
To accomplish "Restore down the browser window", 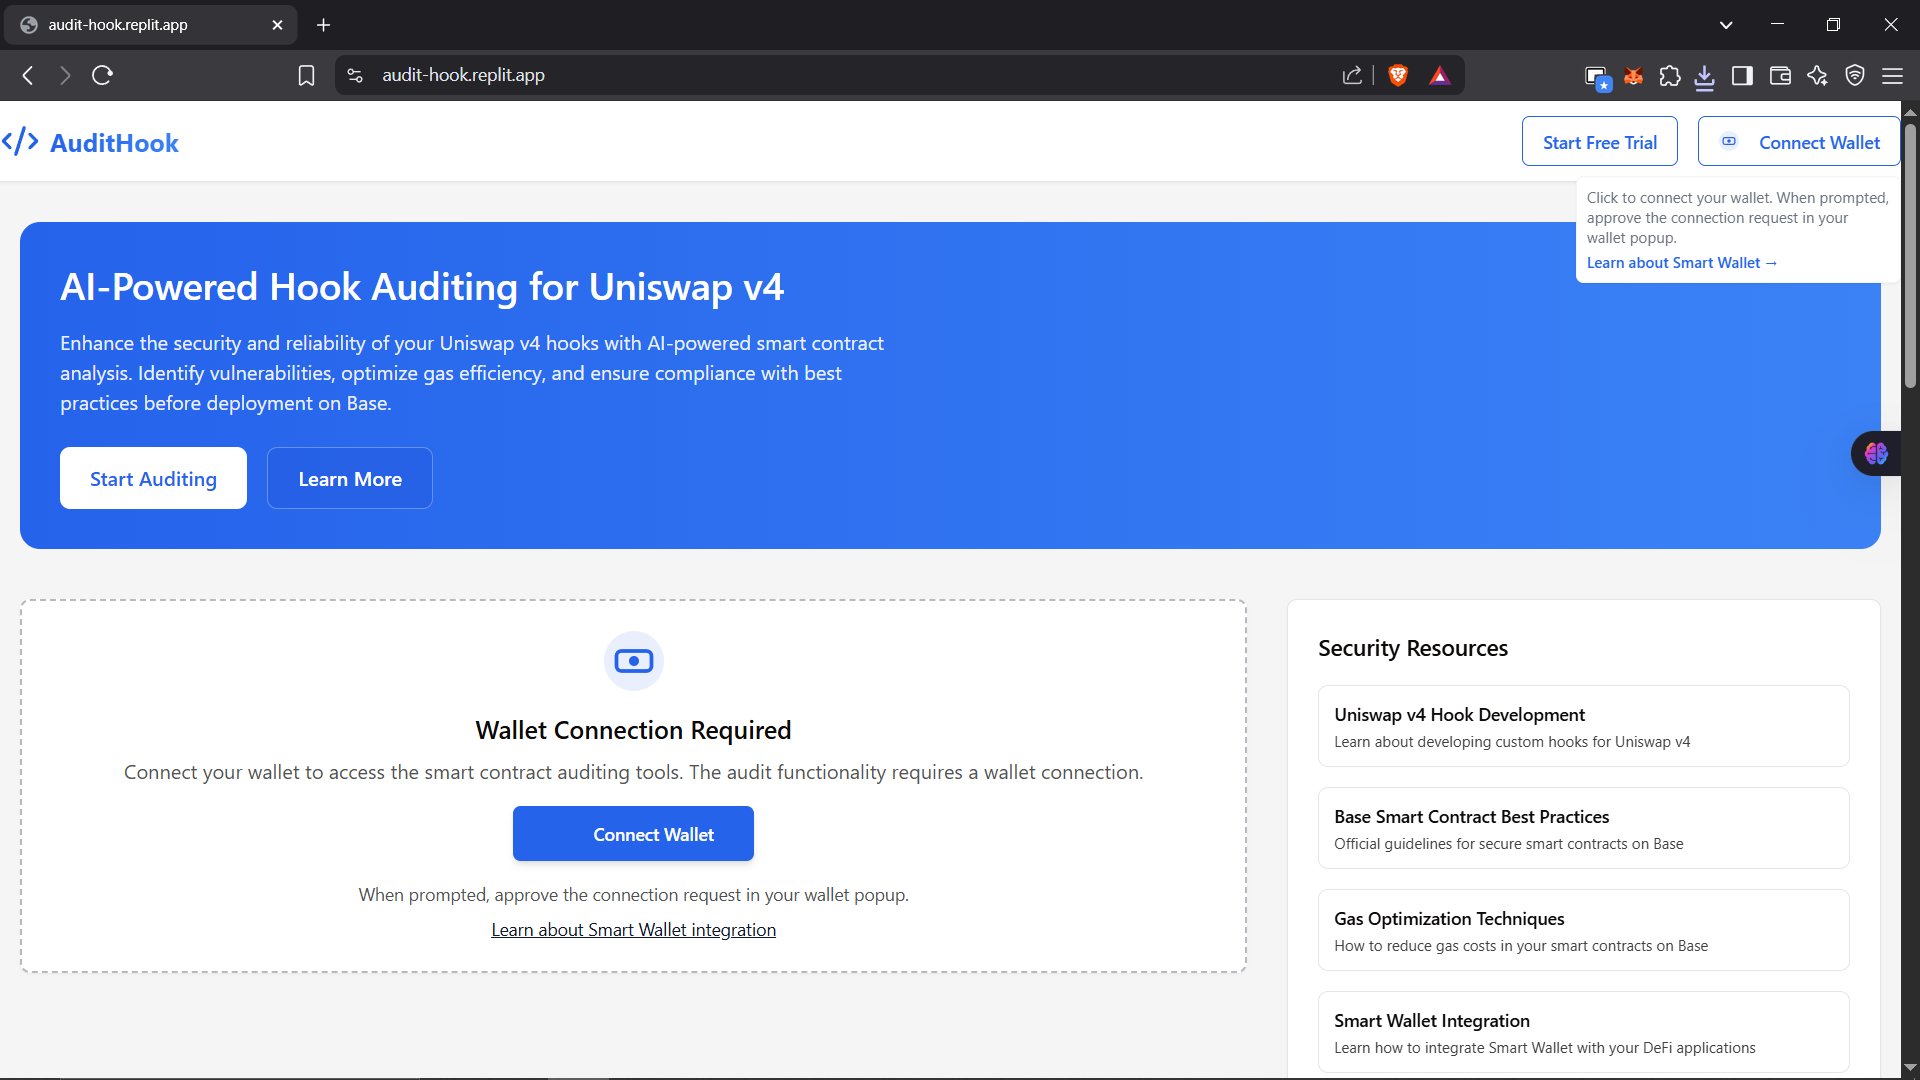I will pyautogui.click(x=1833, y=25).
